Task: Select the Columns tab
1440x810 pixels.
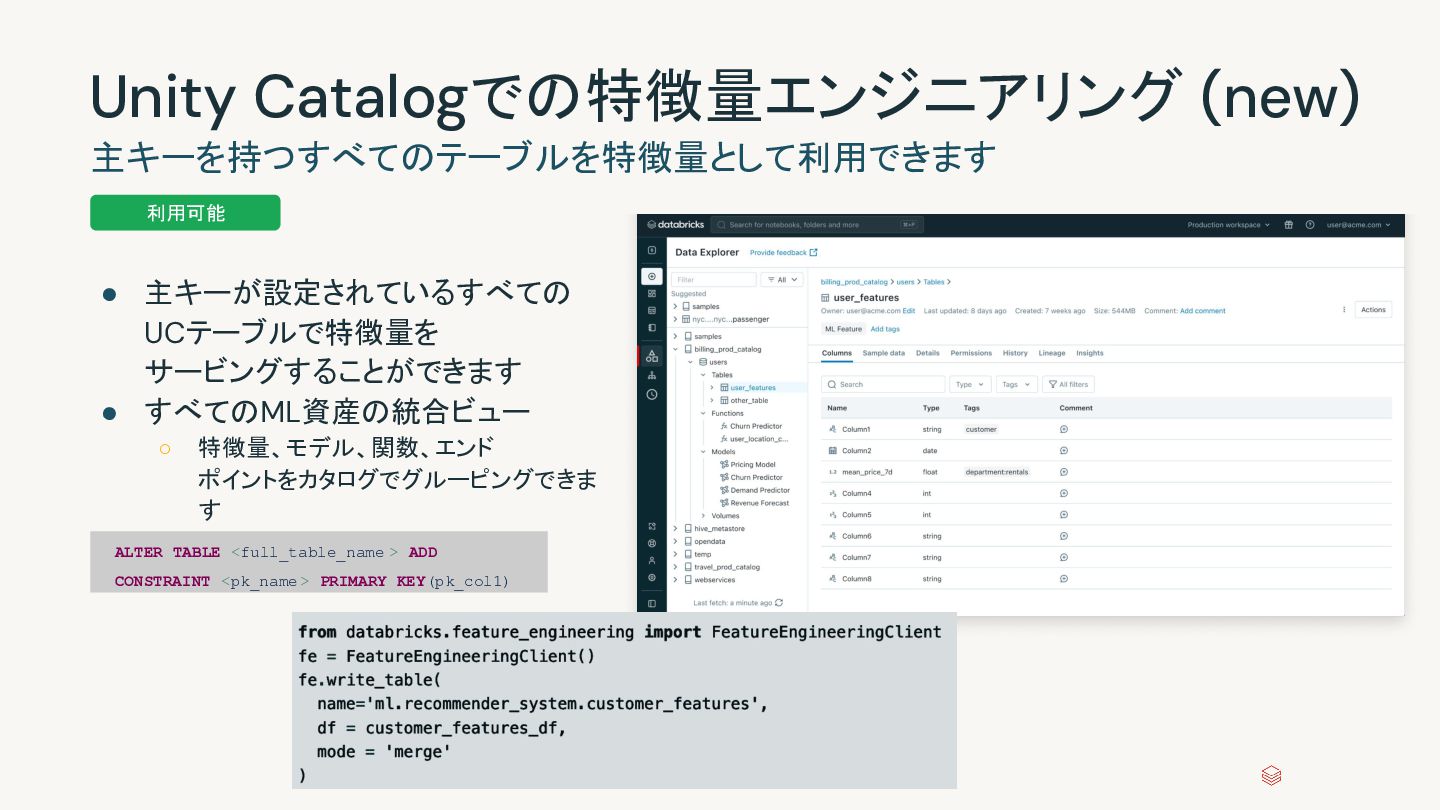Action: tap(837, 353)
